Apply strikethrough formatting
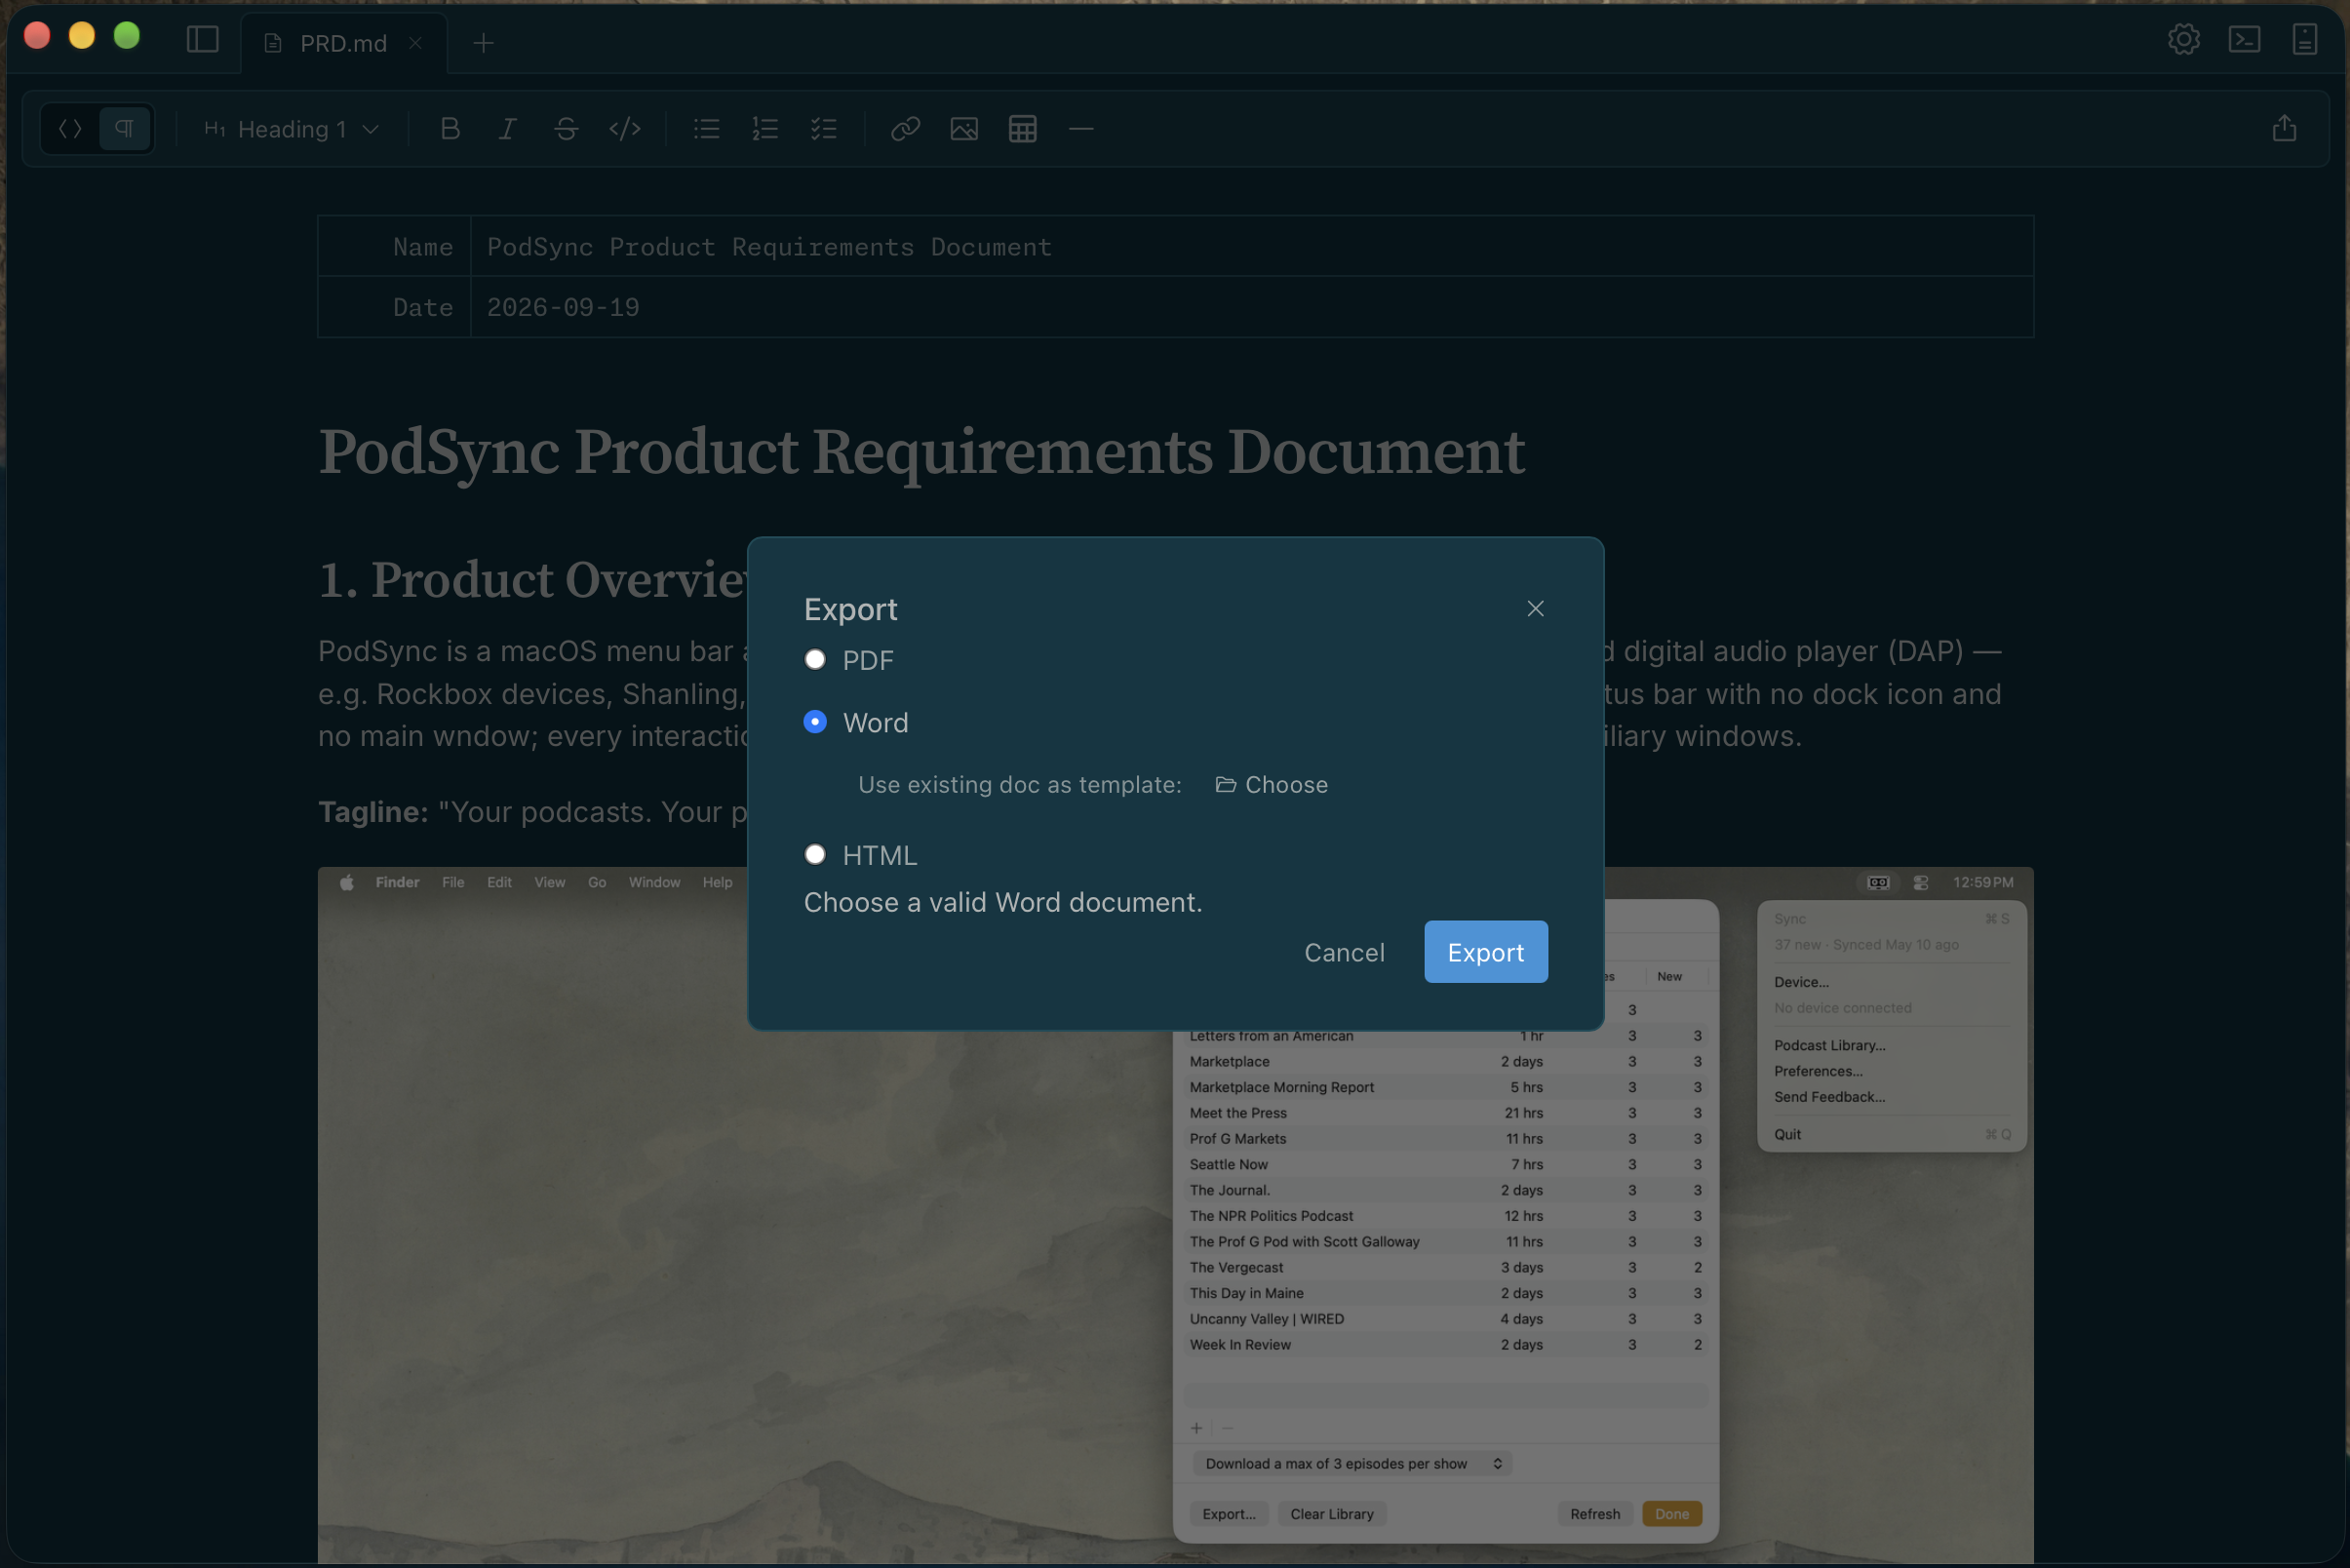 coord(566,128)
